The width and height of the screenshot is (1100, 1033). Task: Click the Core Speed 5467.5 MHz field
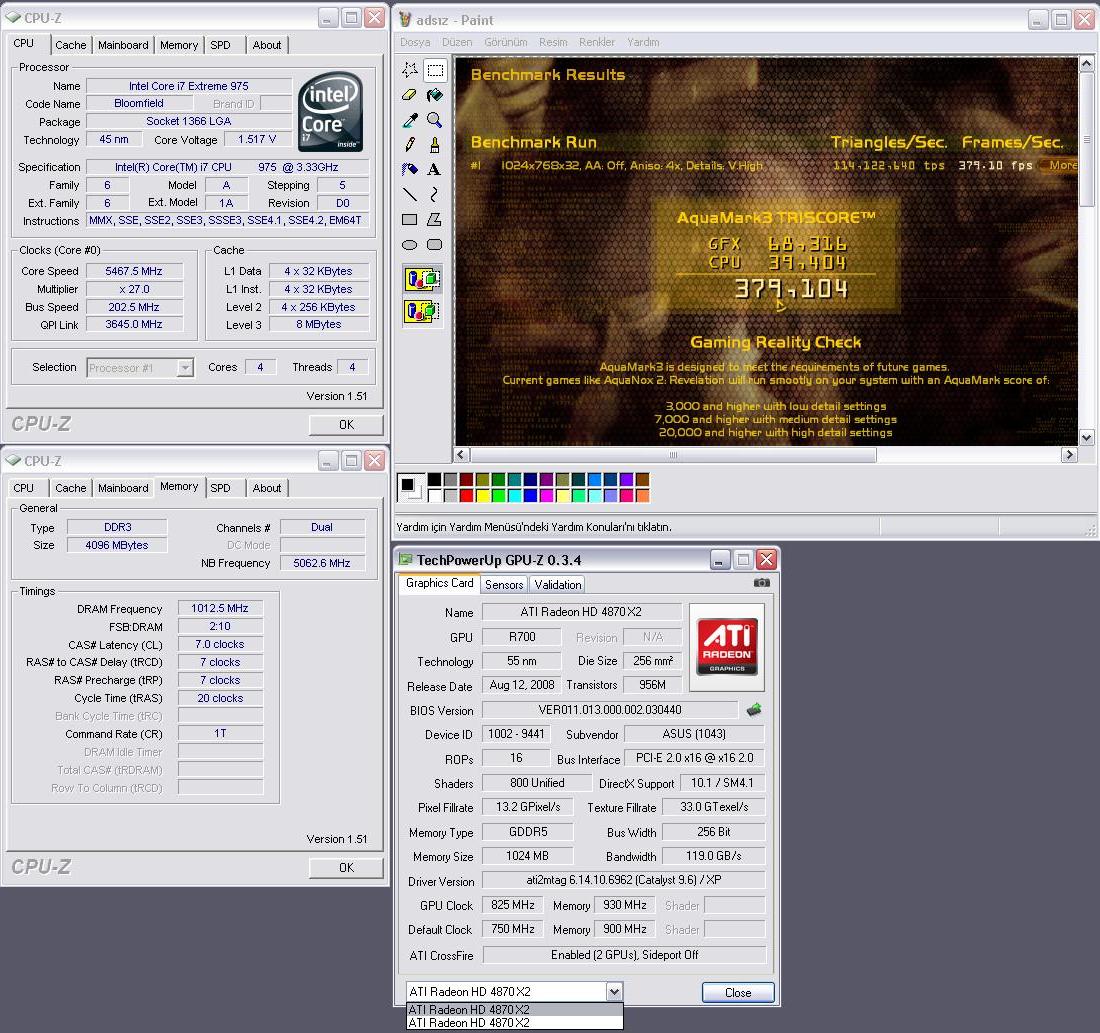(134, 271)
